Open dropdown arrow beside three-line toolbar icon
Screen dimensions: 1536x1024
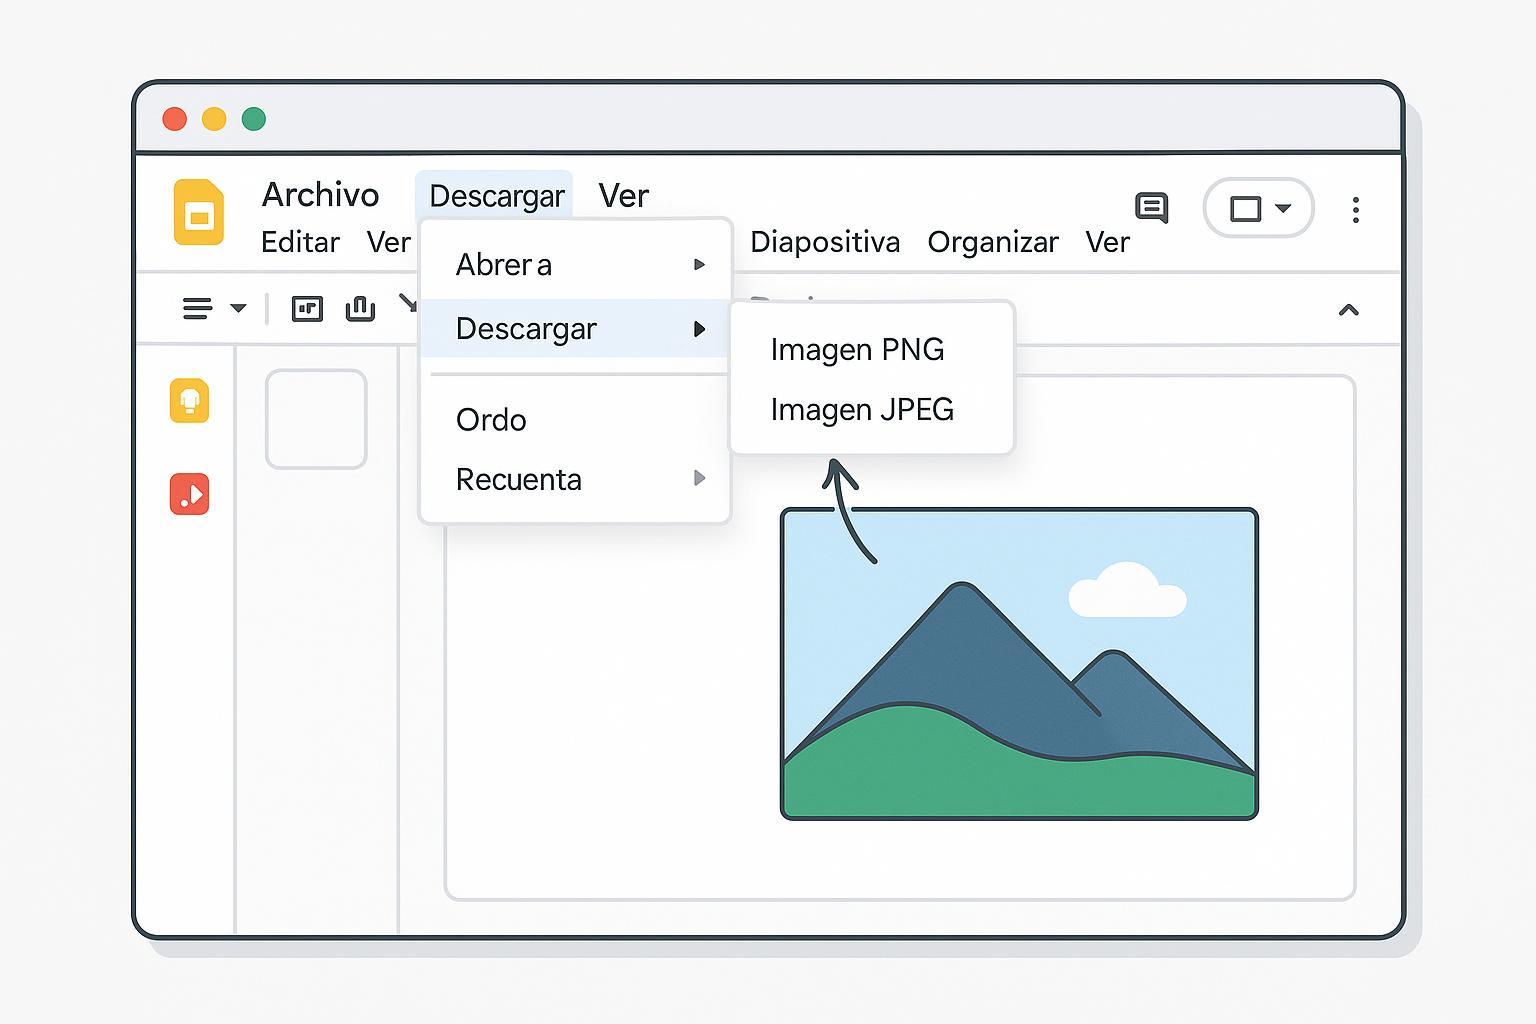pyautogui.click(x=238, y=308)
